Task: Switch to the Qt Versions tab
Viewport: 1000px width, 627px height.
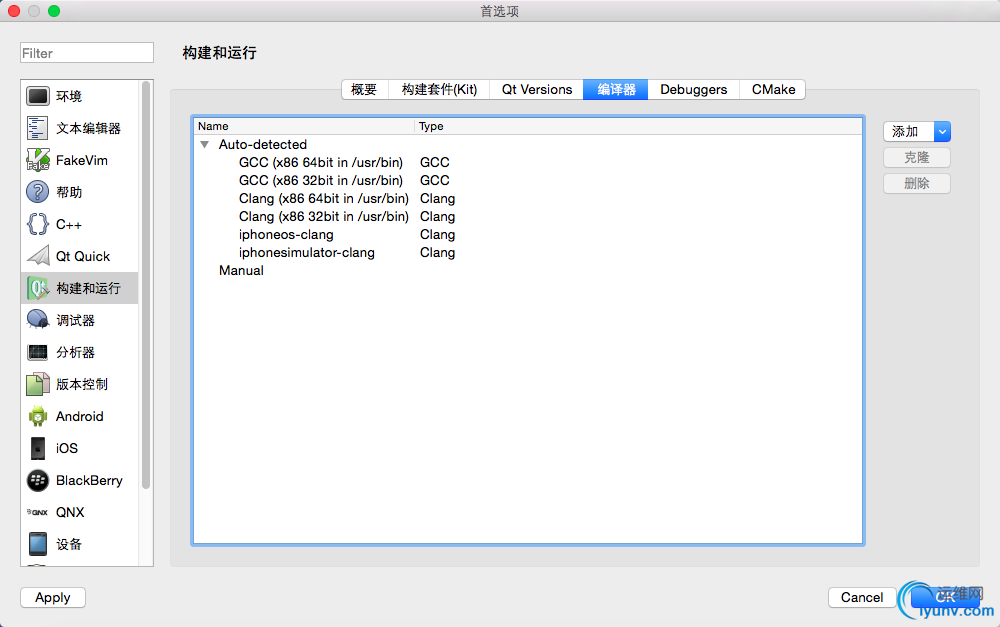Action: tap(536, 89)
